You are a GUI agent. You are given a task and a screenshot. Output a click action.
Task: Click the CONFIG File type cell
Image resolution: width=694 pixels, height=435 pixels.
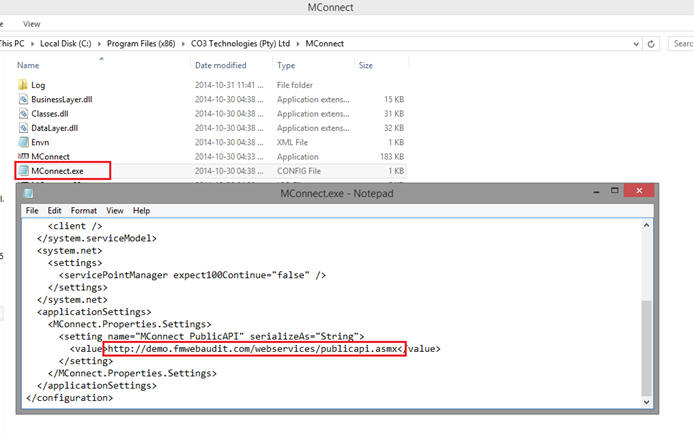pos(299,171)
